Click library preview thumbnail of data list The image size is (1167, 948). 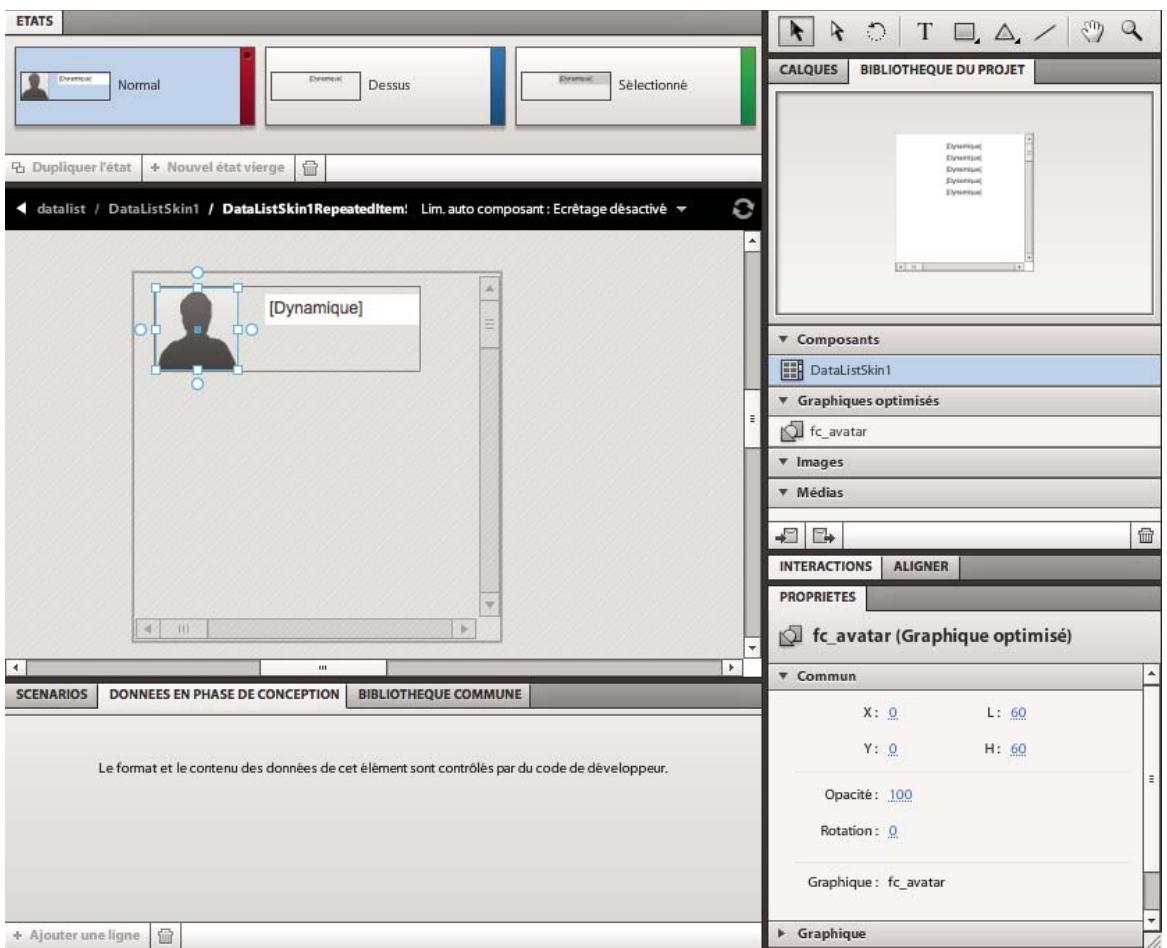(964, 202)
